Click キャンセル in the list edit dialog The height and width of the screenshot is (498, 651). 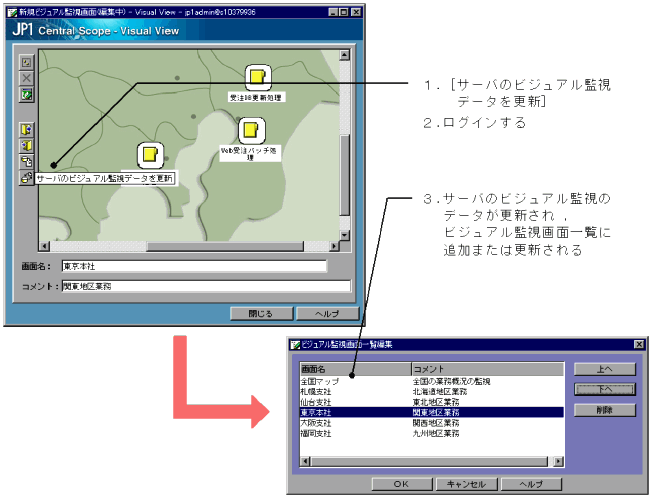(x=466, y=484)
